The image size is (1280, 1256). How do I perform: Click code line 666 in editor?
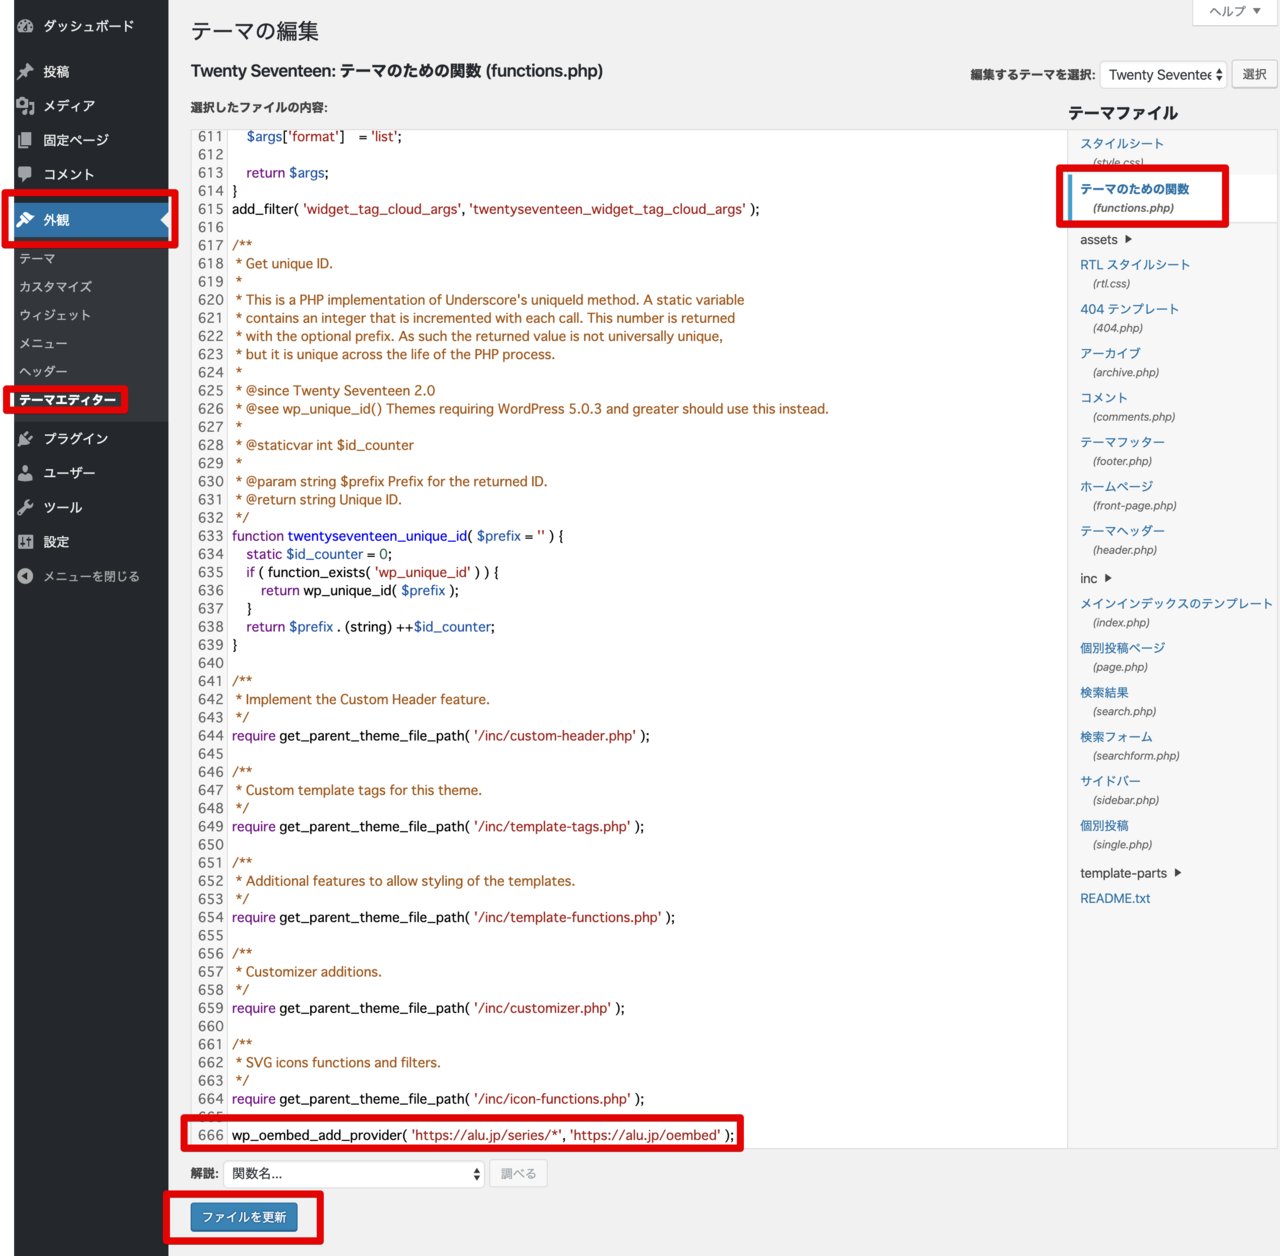pyautogui.click(x=482, y=1135)
